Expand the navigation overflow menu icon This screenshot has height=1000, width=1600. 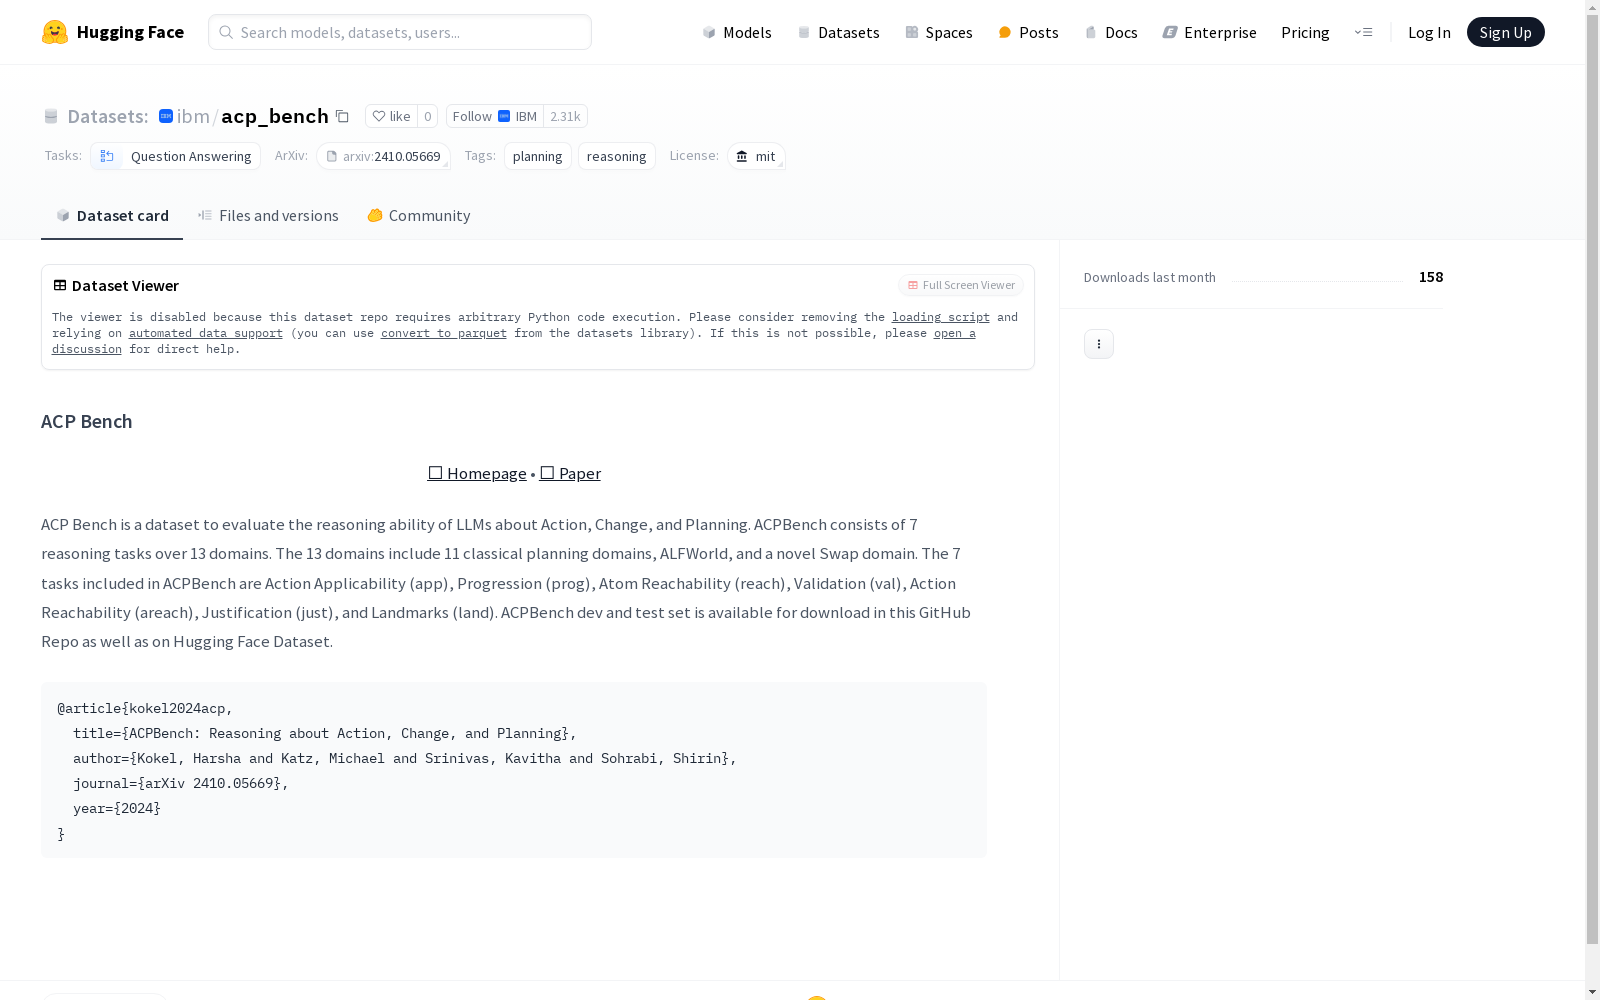[x=1363, y=32]
